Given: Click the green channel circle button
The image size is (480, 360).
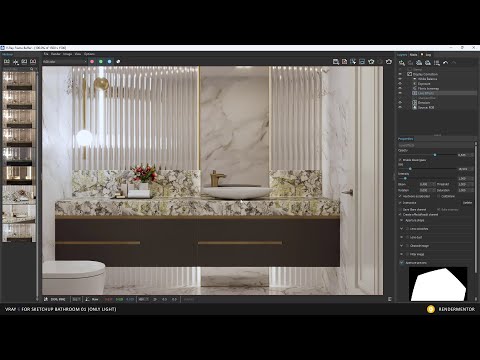Looking at the screenshot, I should 101,62.
